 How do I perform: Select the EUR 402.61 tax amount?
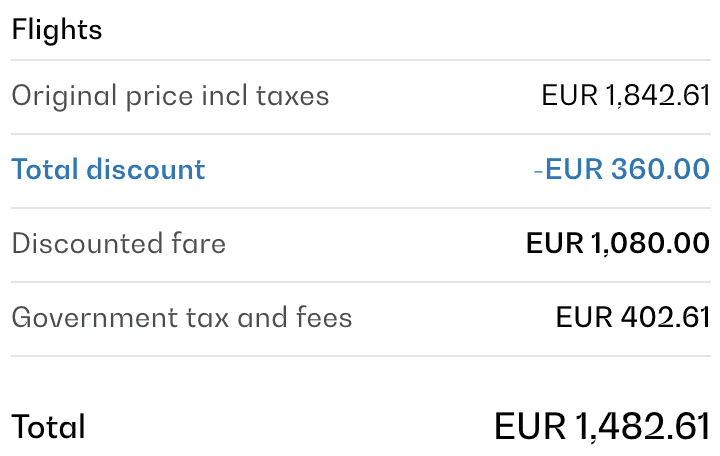coord(632,318)
